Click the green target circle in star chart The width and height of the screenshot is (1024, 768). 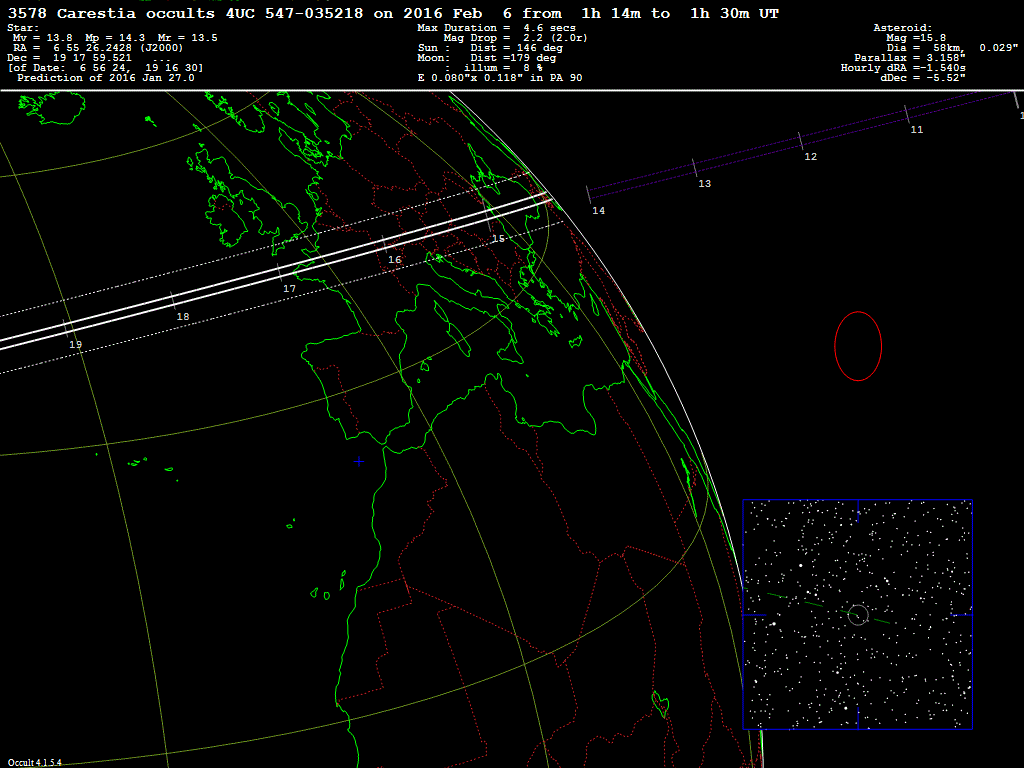[x=857, y=615]
